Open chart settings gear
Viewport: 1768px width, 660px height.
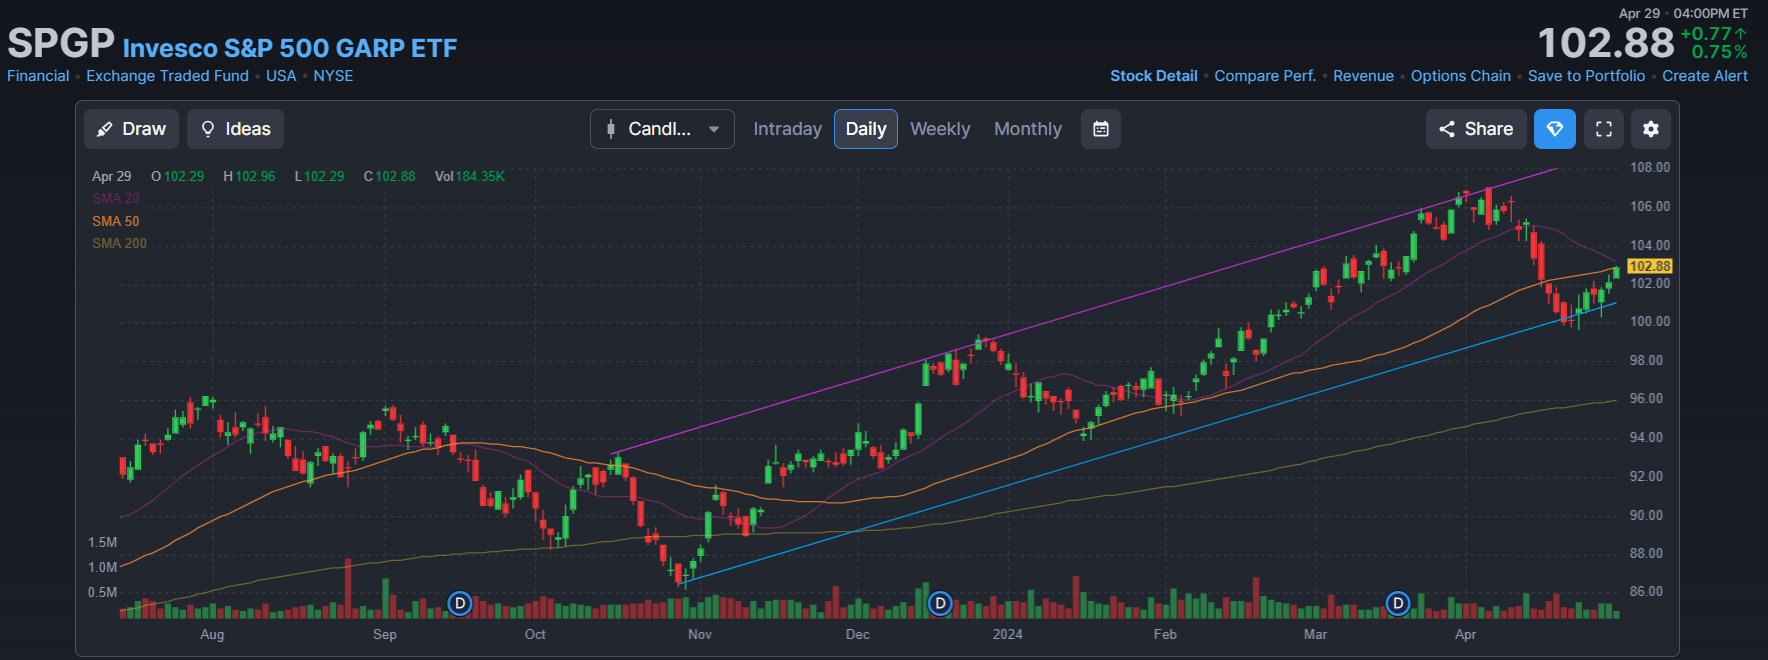click(x=1651, y=129)
